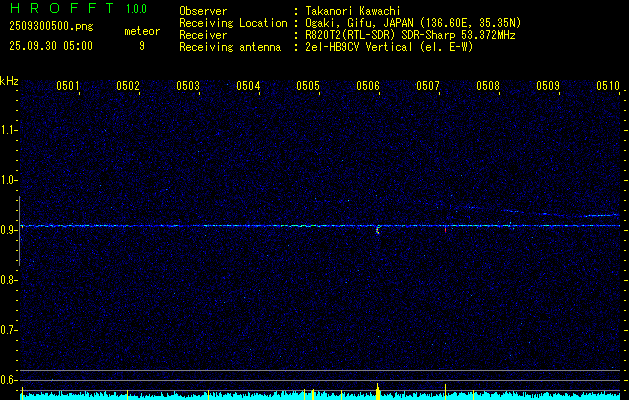The height and width of the screenshot is (400, 629).
Task: Click the 0509 time axis marker
Action: (x=548, y=86)
